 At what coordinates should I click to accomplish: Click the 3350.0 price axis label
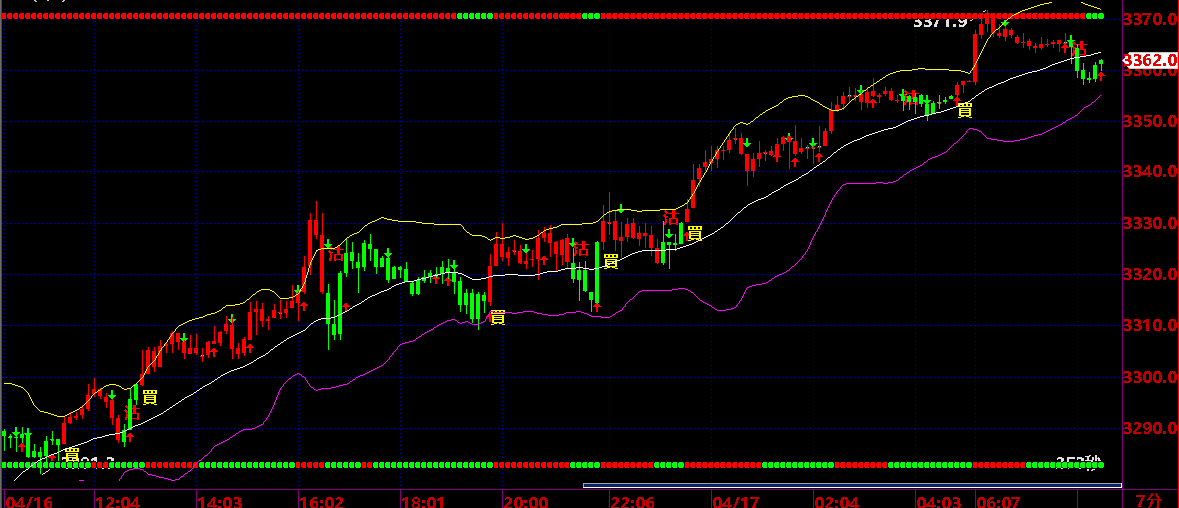coord(1150,121)
